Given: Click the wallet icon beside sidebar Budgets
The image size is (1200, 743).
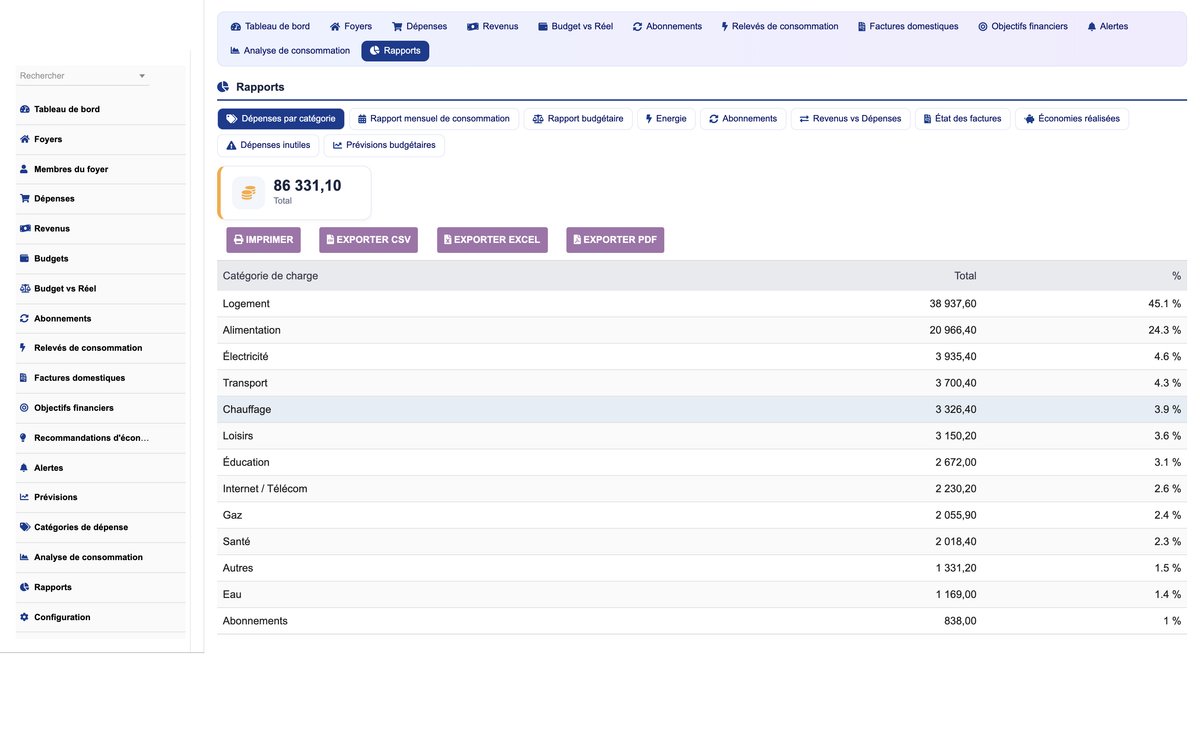Looking at the screenshot, I should pyautogui.click(x=24, y=258).
